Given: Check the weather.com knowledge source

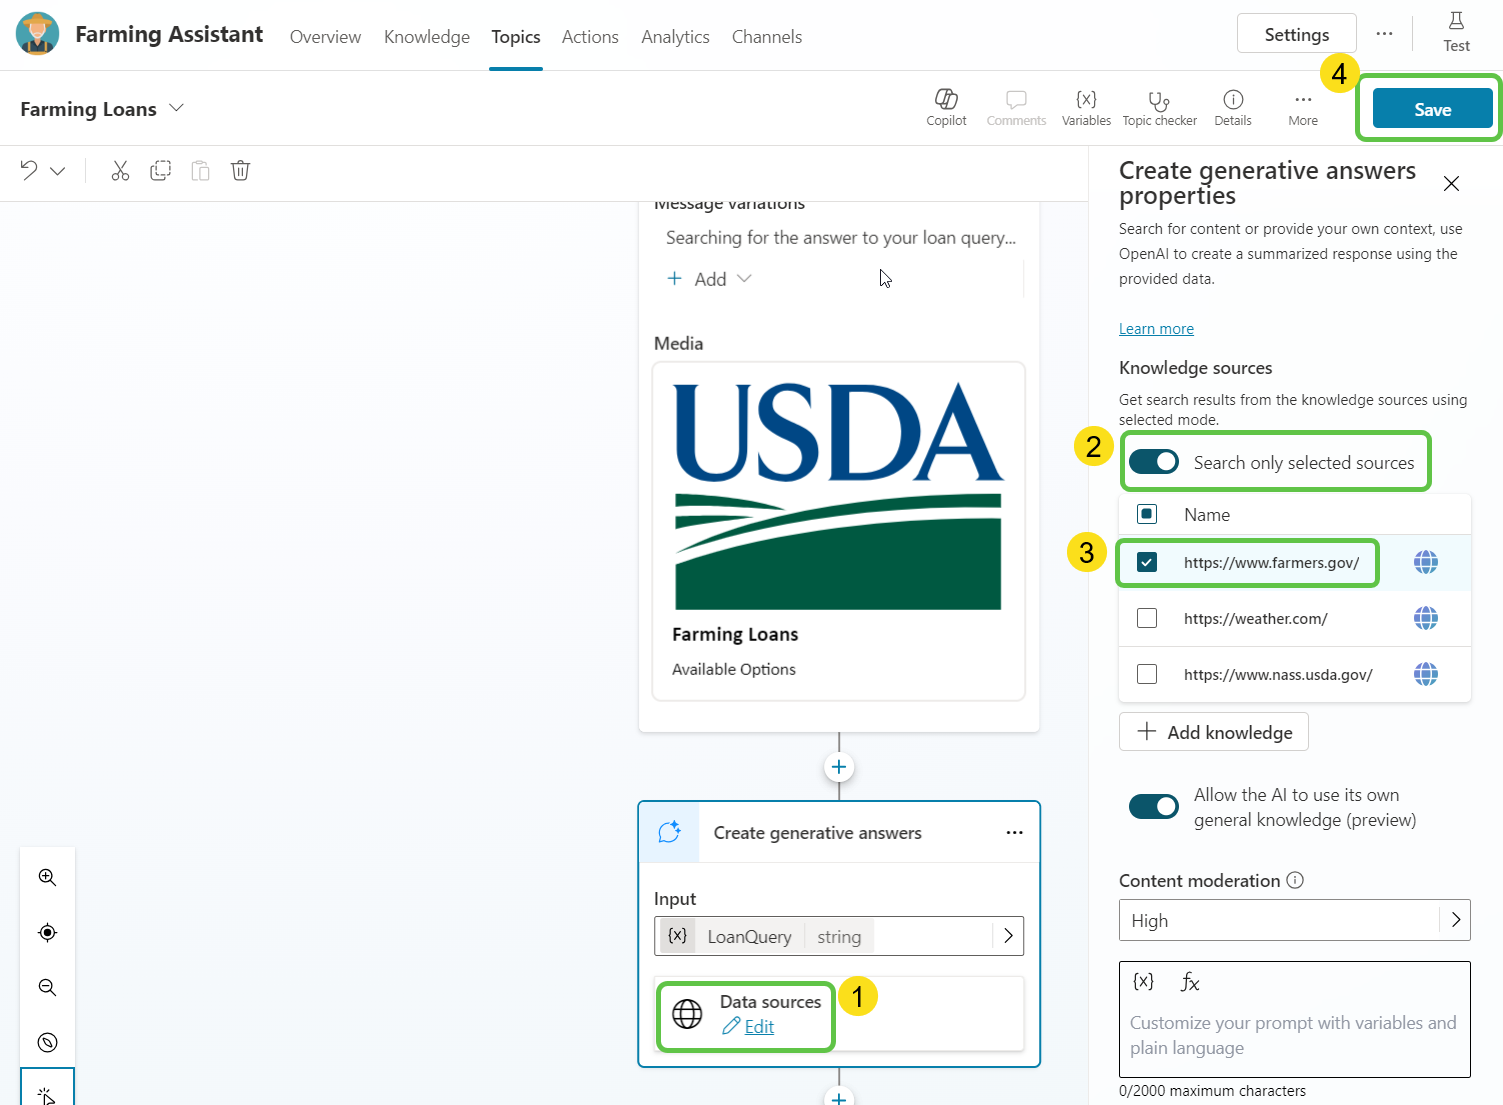Looking at the screenshot, I should tap(1147, 619).
